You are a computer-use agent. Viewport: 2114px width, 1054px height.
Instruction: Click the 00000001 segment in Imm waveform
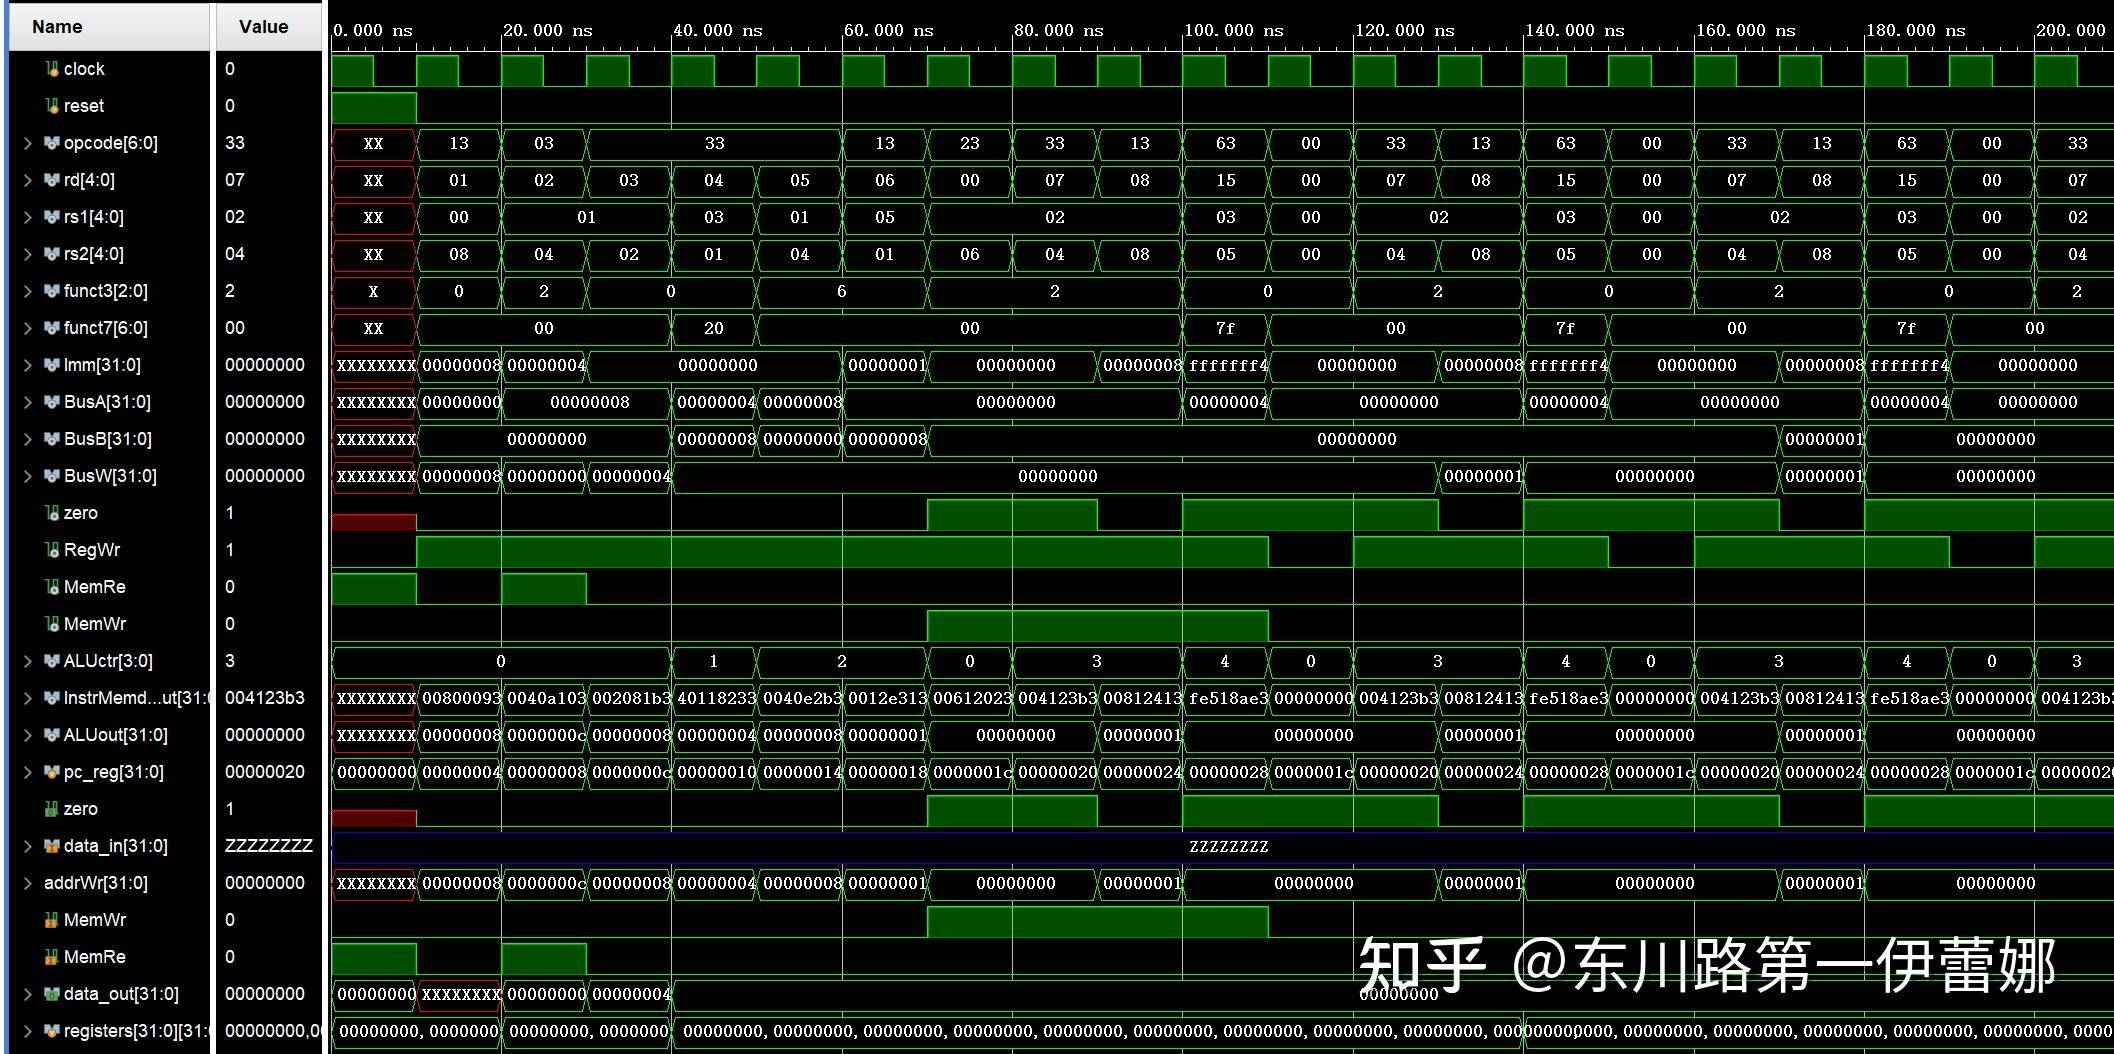[885, 365]
